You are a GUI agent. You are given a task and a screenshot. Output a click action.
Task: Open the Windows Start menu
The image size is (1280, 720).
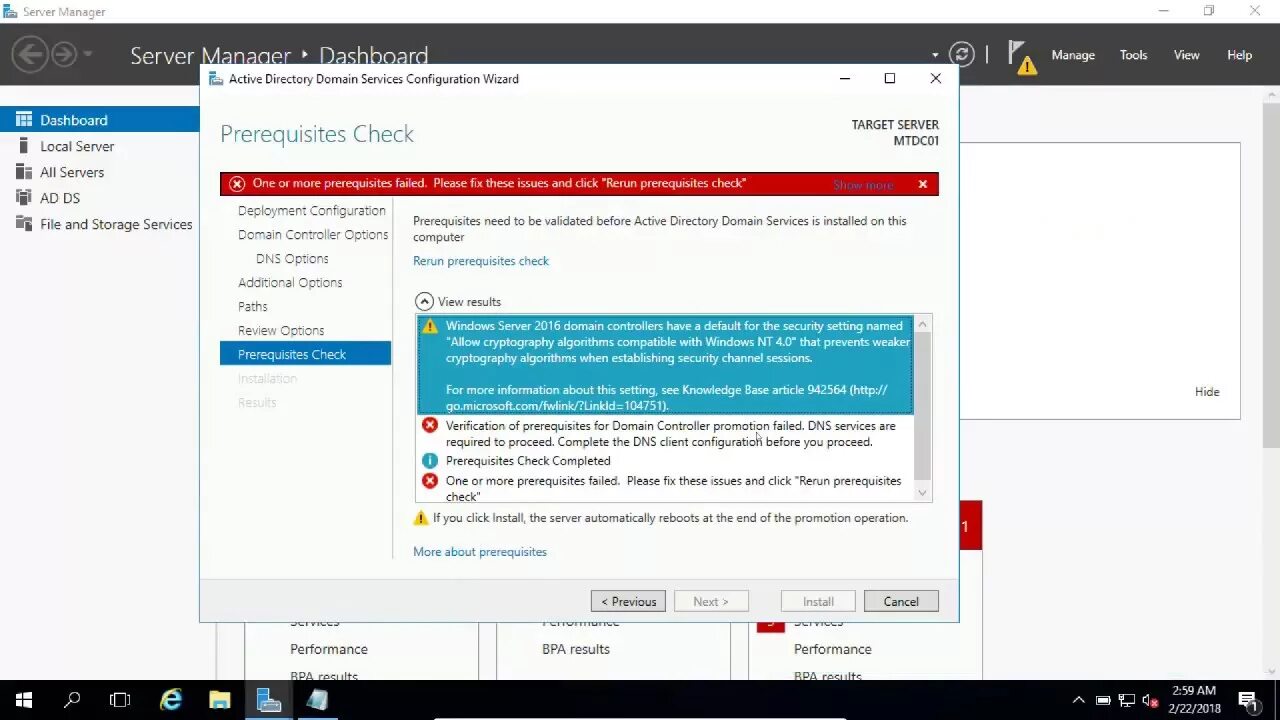24,700
